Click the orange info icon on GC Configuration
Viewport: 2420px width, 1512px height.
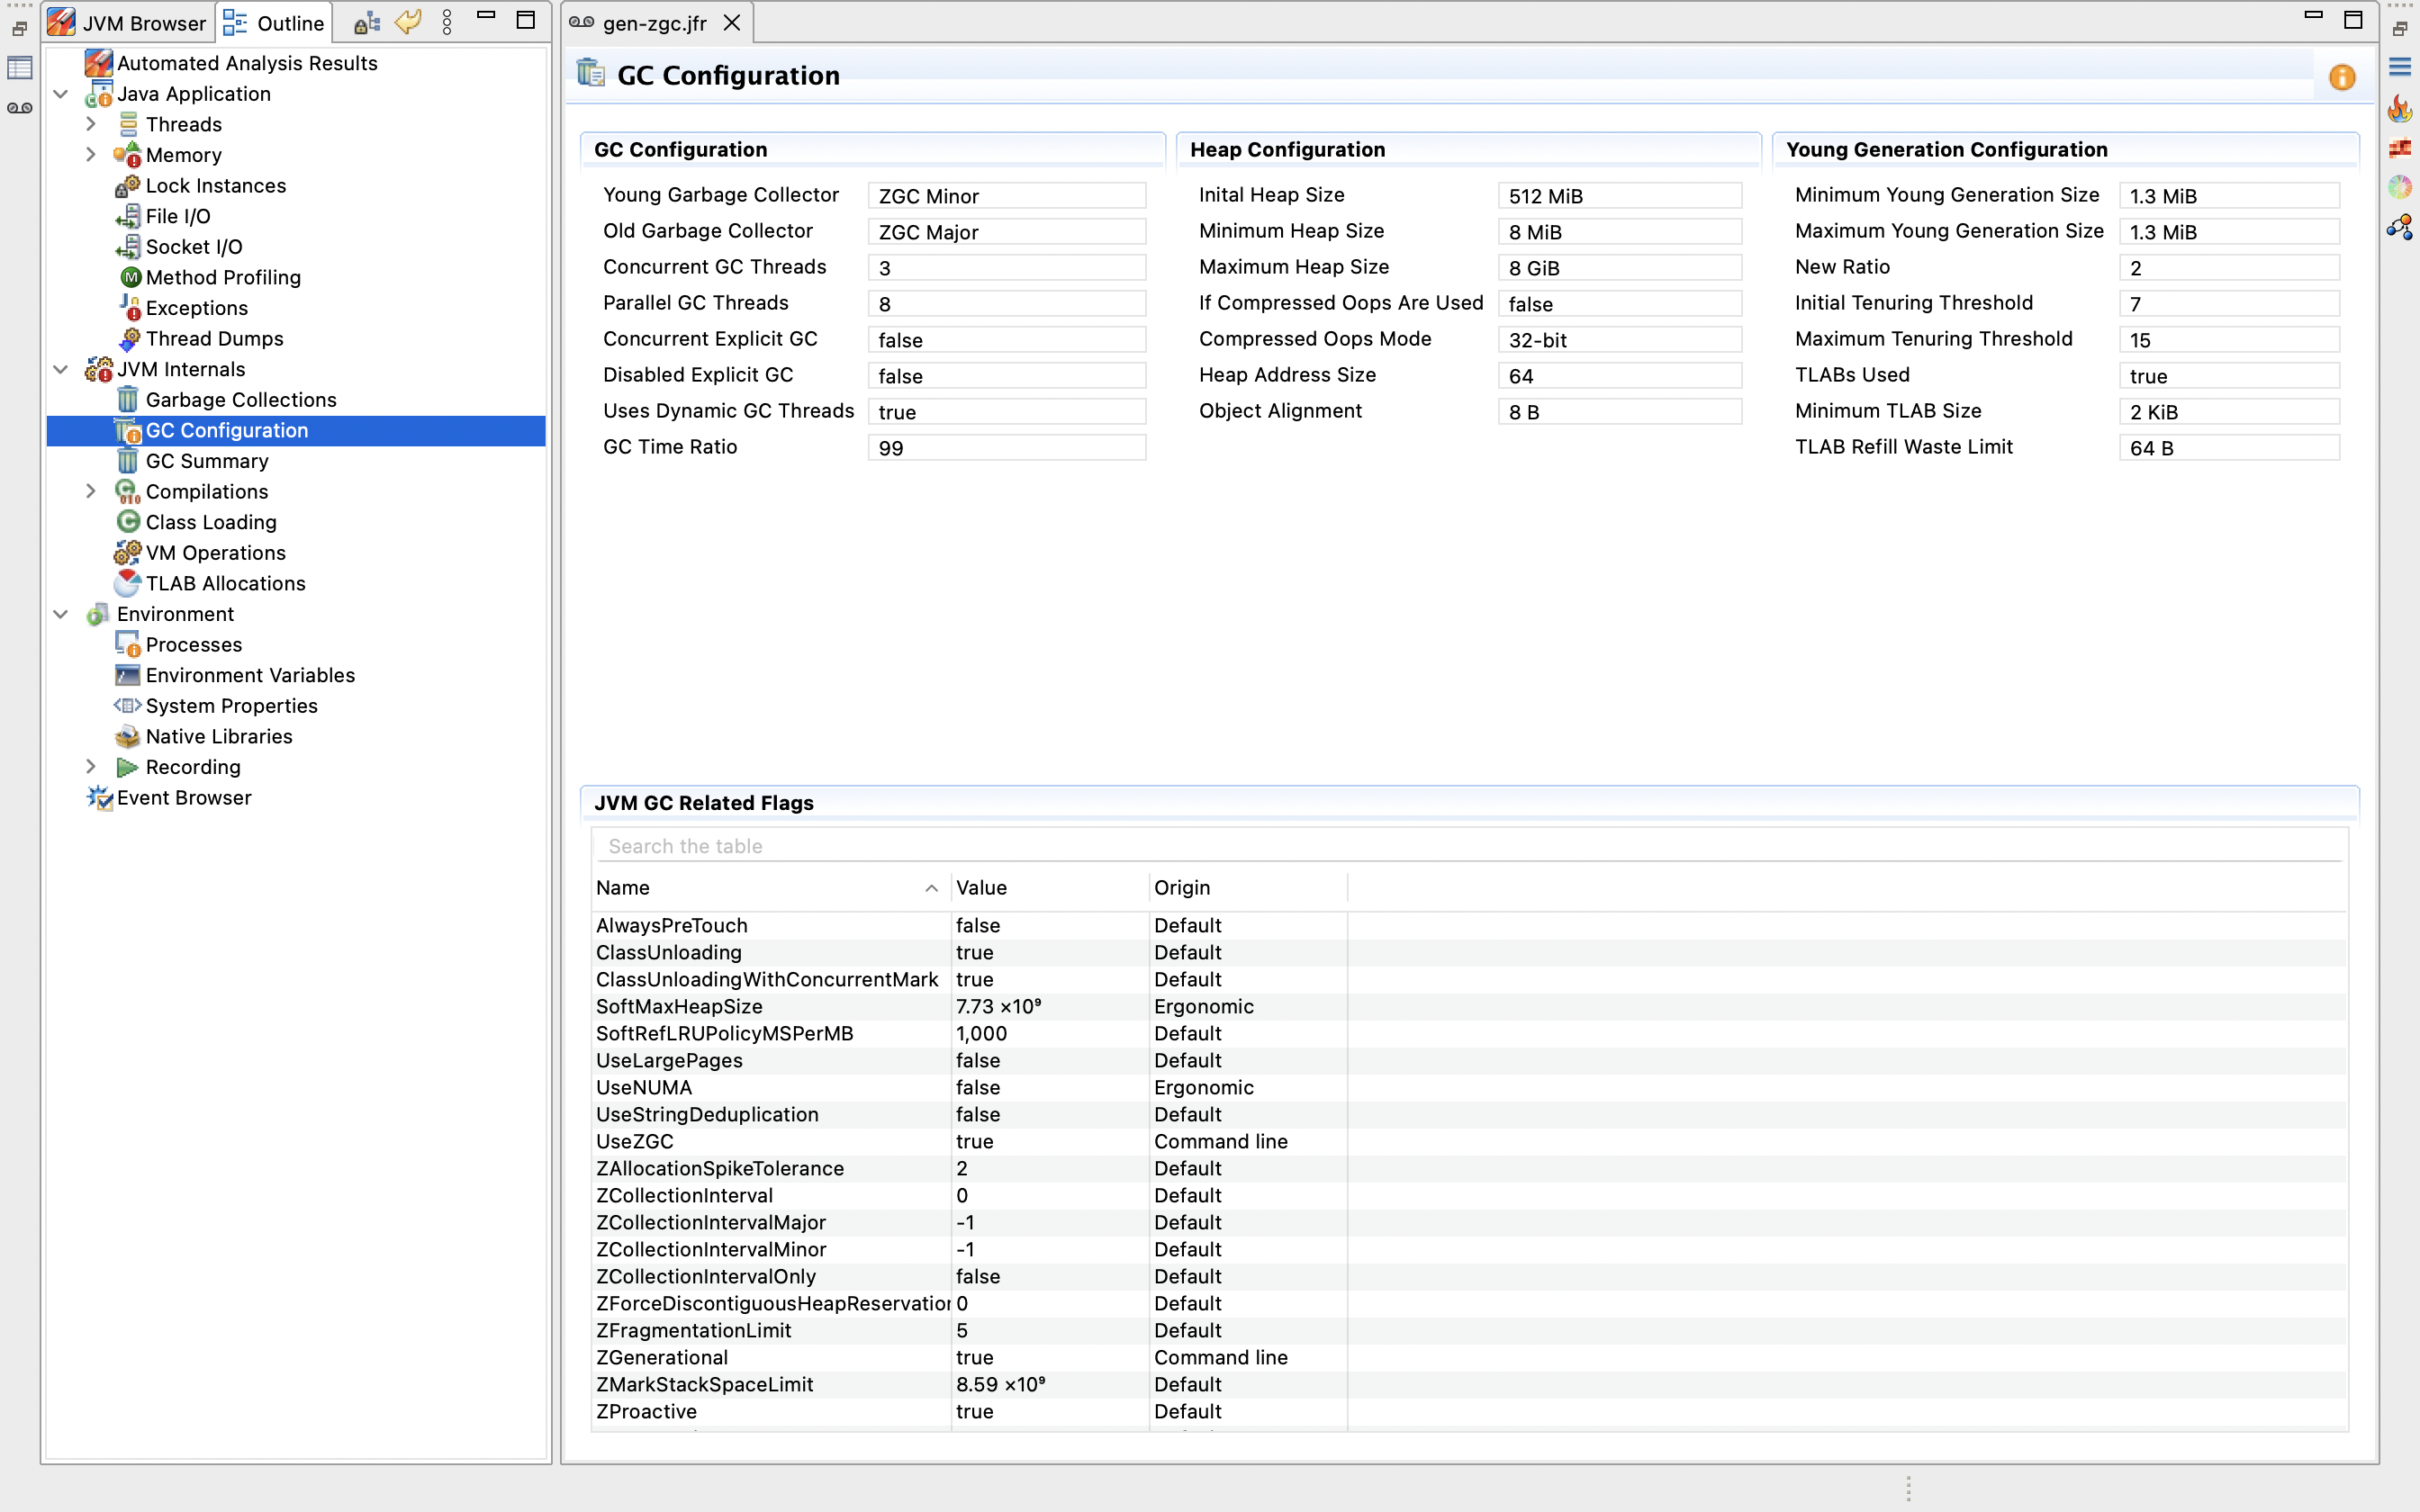click(2342, 77)
